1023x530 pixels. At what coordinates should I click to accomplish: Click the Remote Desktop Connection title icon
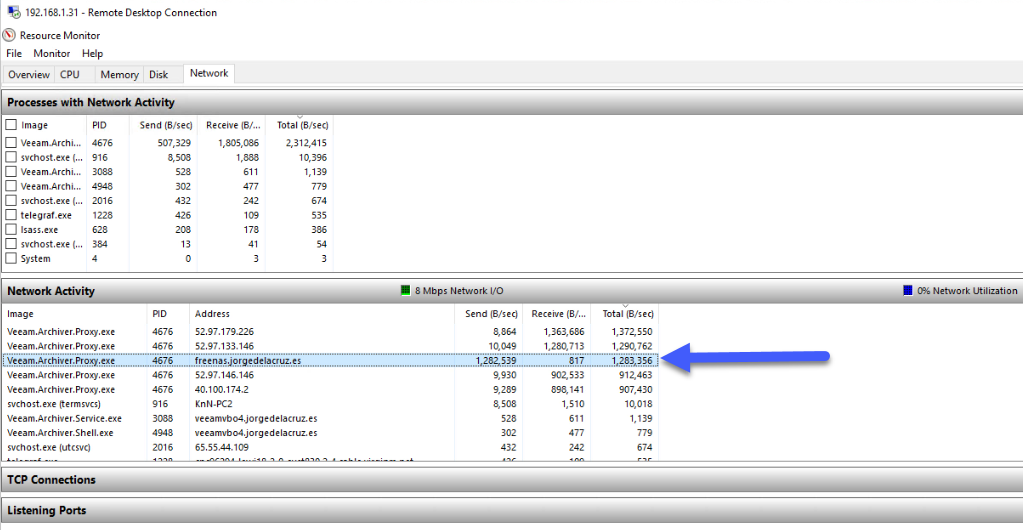pyautogui.click(x=14, y=12)
